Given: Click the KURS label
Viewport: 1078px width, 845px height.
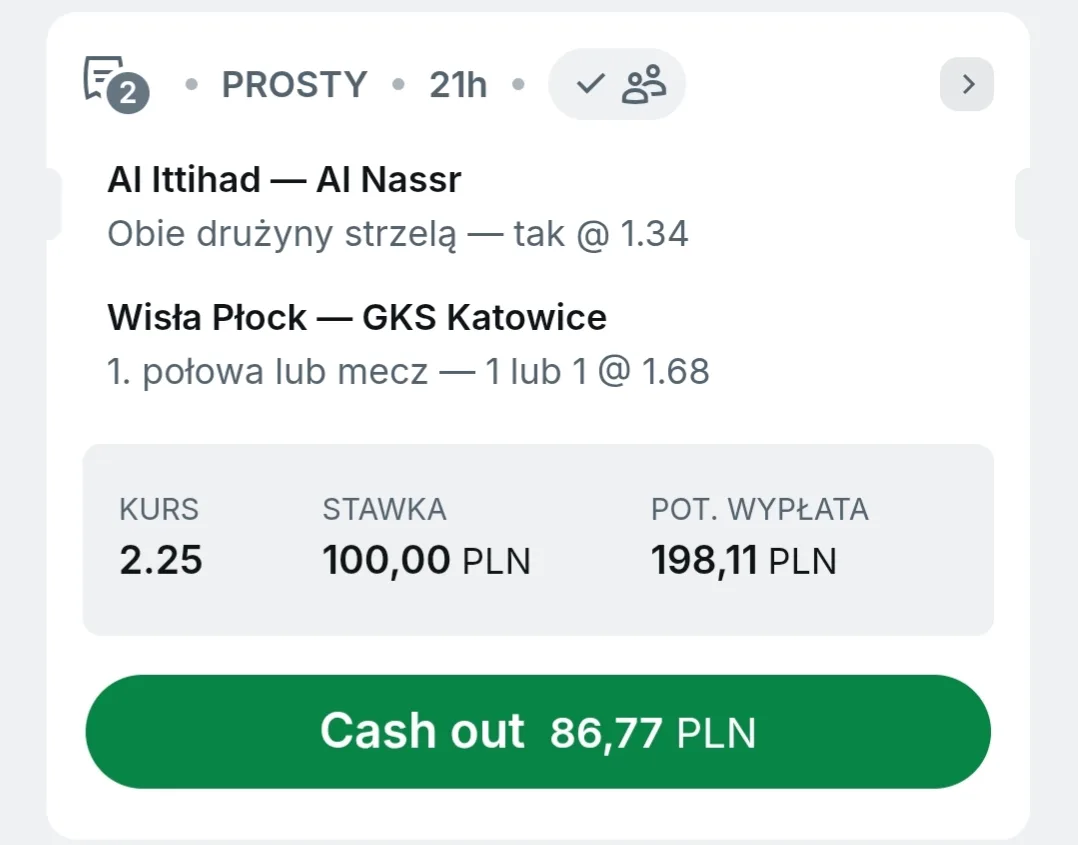Looking at the screenshot, I should 159,510.
